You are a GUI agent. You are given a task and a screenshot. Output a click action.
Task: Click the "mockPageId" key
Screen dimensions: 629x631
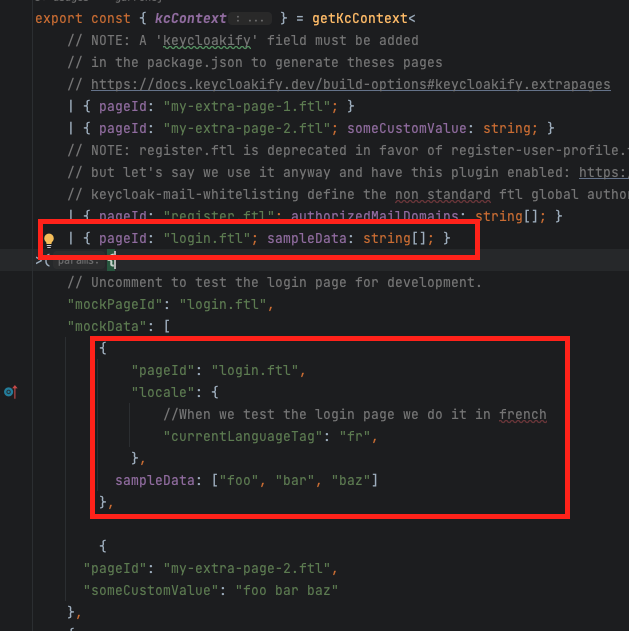115,304
